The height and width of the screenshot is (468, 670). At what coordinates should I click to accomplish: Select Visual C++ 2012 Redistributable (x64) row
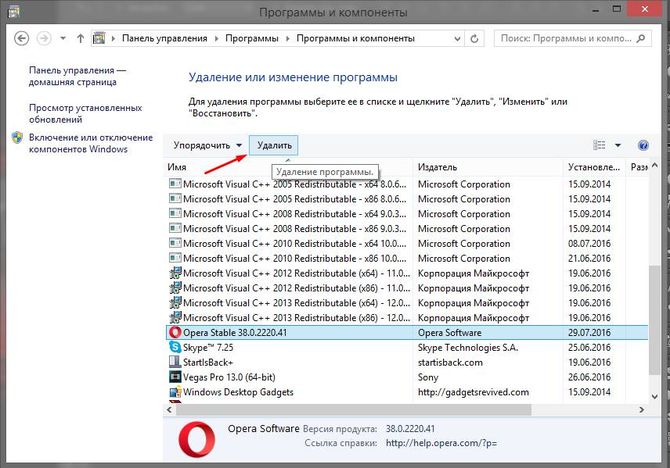(407, 273)
